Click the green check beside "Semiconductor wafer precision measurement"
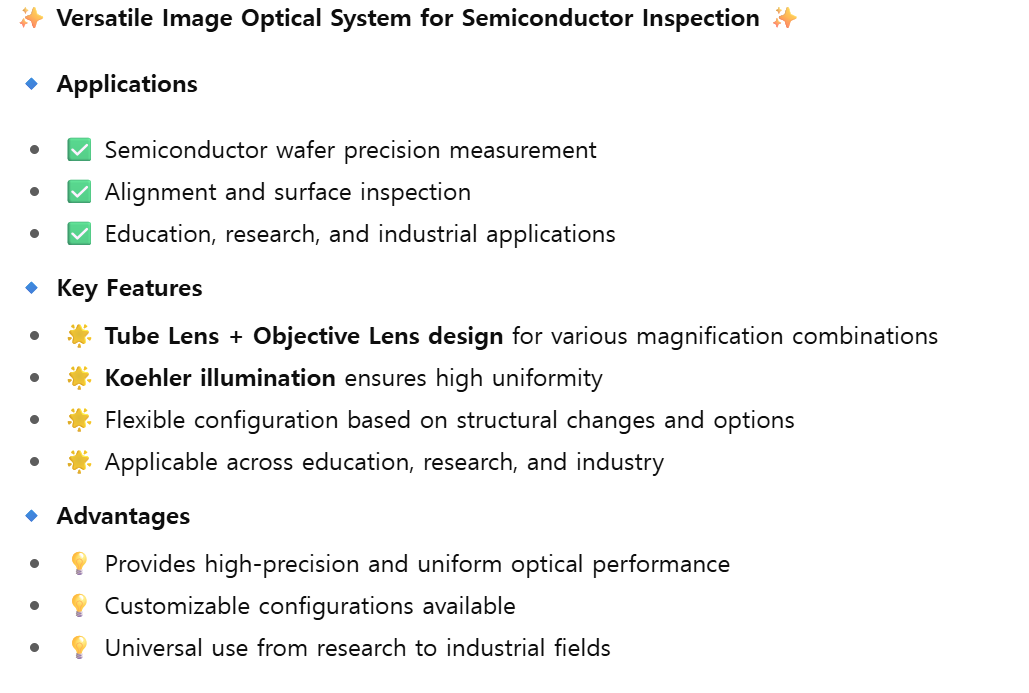1029x693 pixels. [x=79, y=150]
